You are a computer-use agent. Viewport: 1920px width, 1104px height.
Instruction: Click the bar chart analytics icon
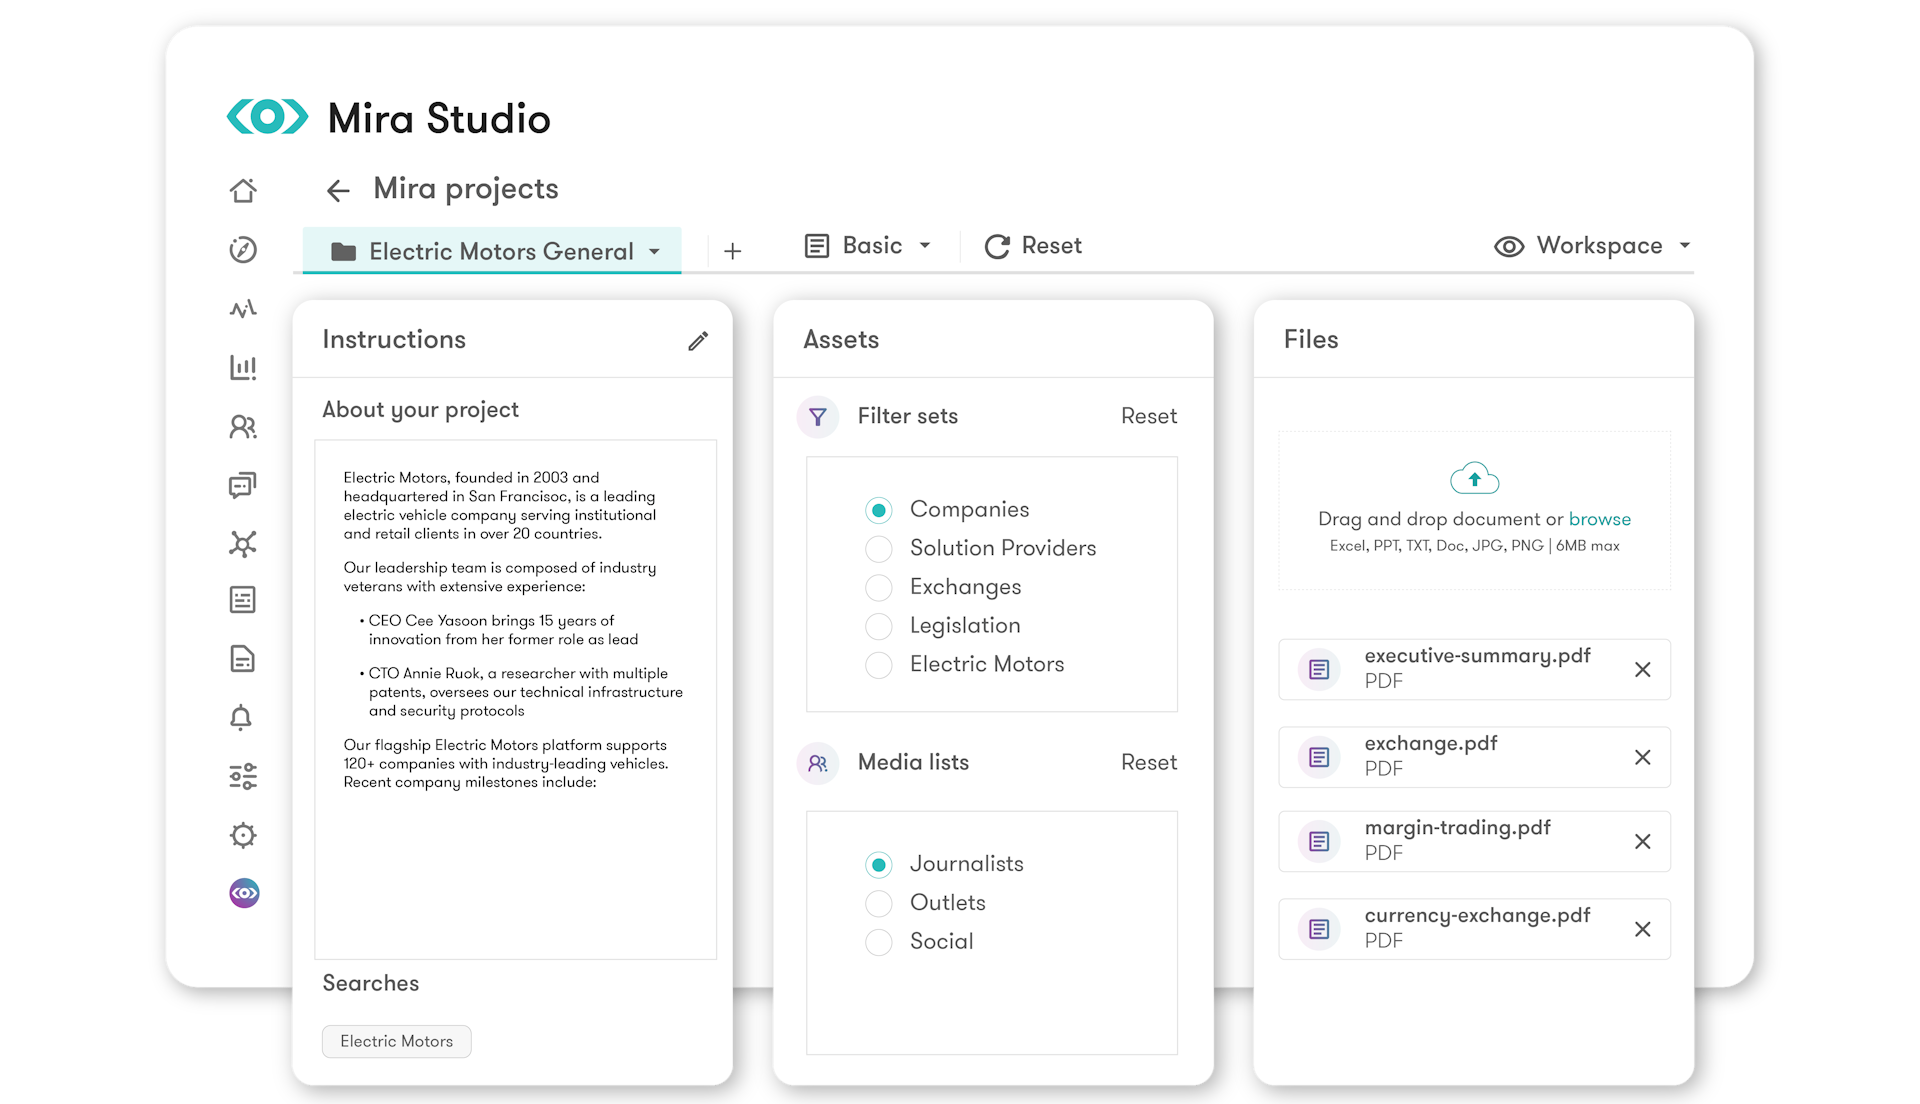tap(243, 368)
